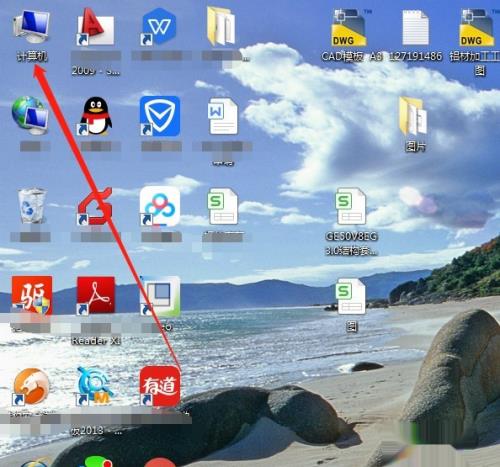500x467 pixels.
Task: Launch the 有道 dictionary shortcut
Action: [x=160, y=386]
